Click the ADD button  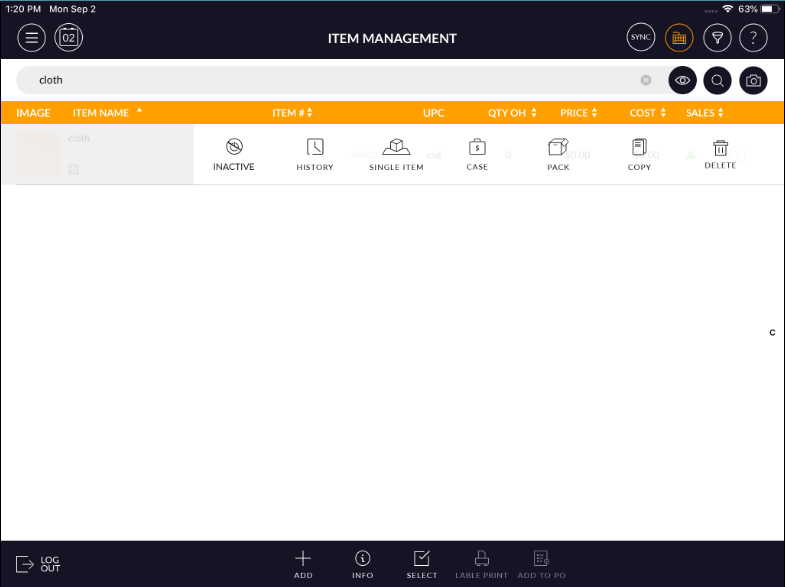(x=303, y=564)
